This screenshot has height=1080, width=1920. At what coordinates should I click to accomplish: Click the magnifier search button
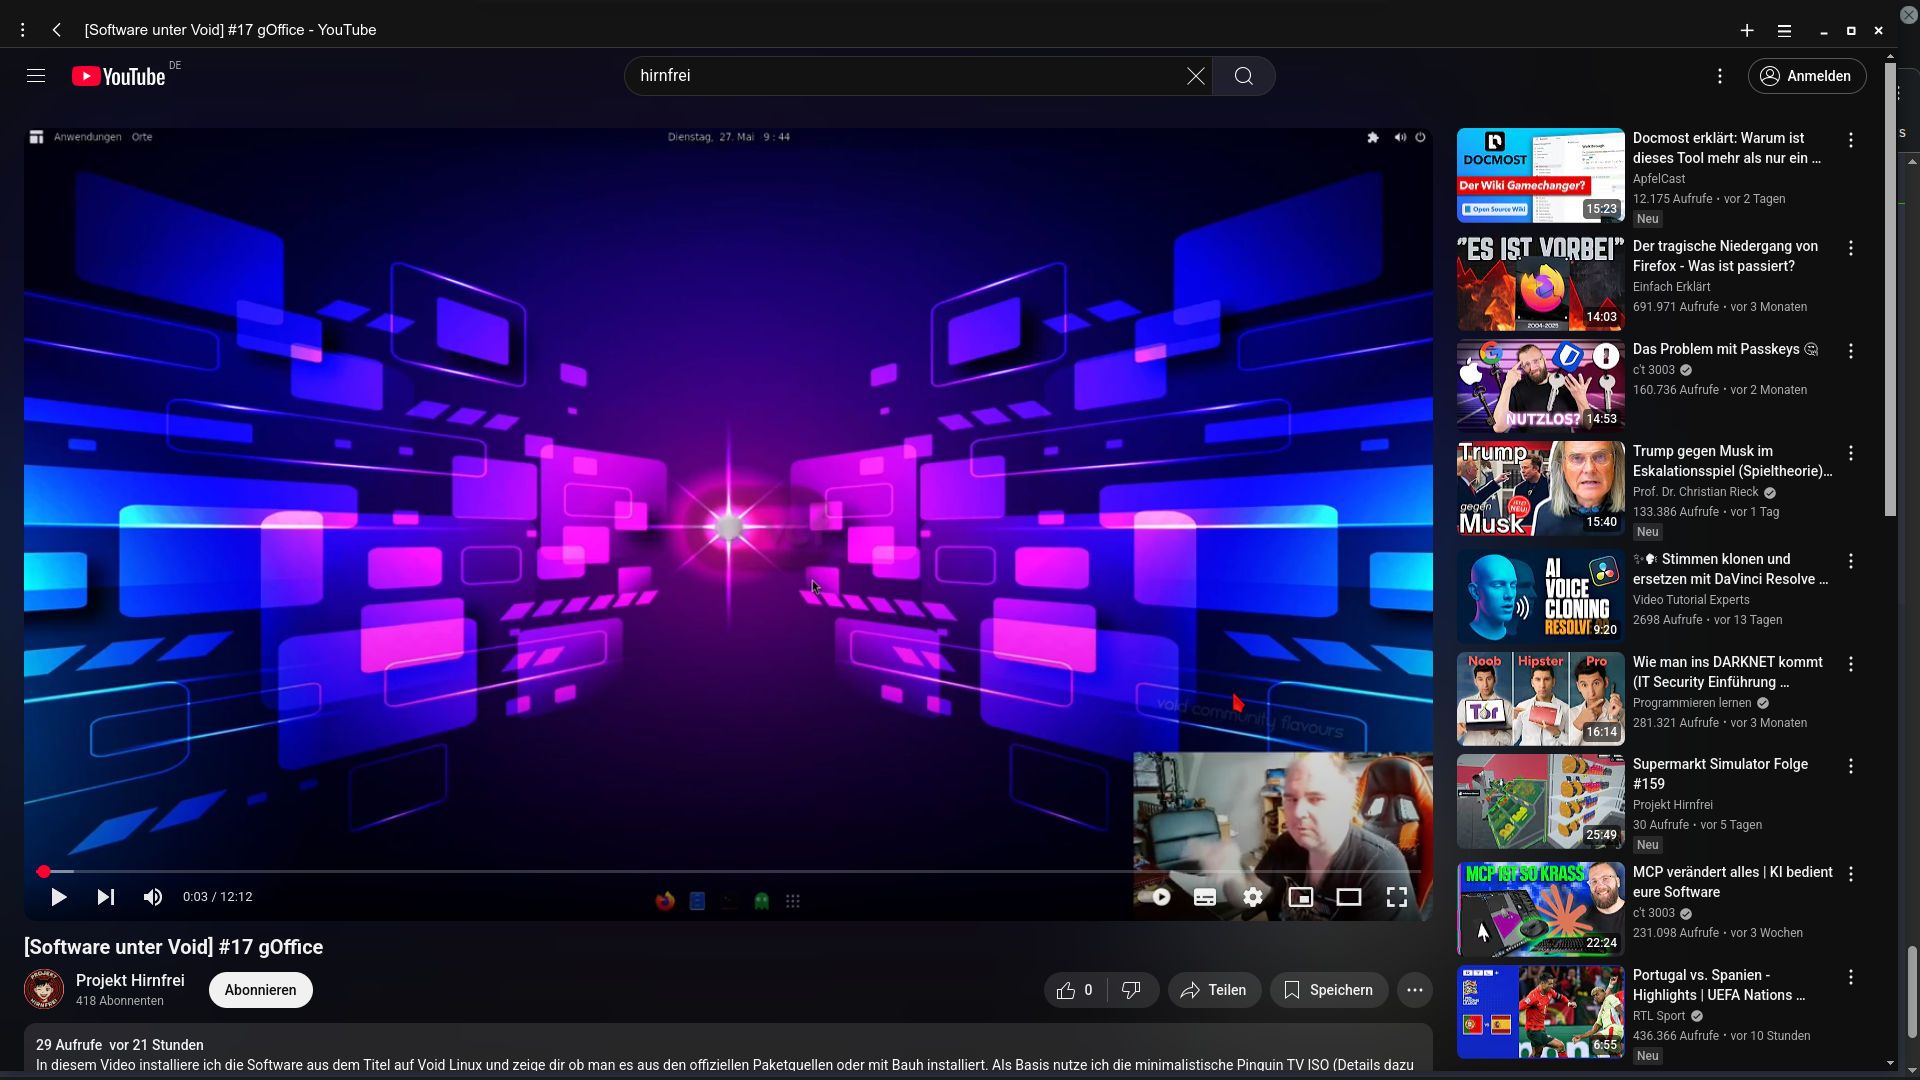pos(1243,76)
